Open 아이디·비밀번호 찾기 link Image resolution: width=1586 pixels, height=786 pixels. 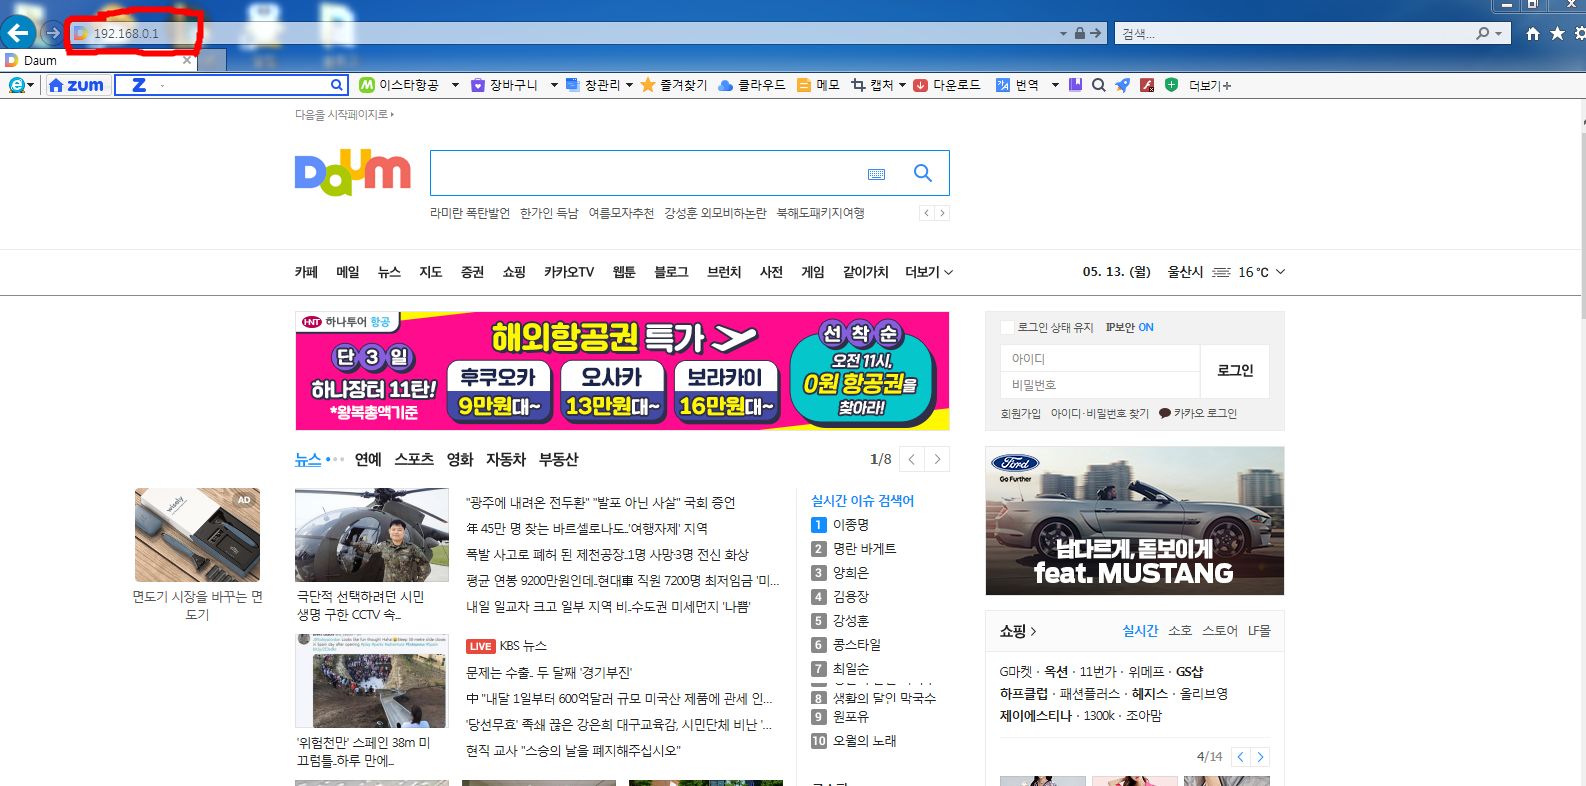tap(1099, 413)
